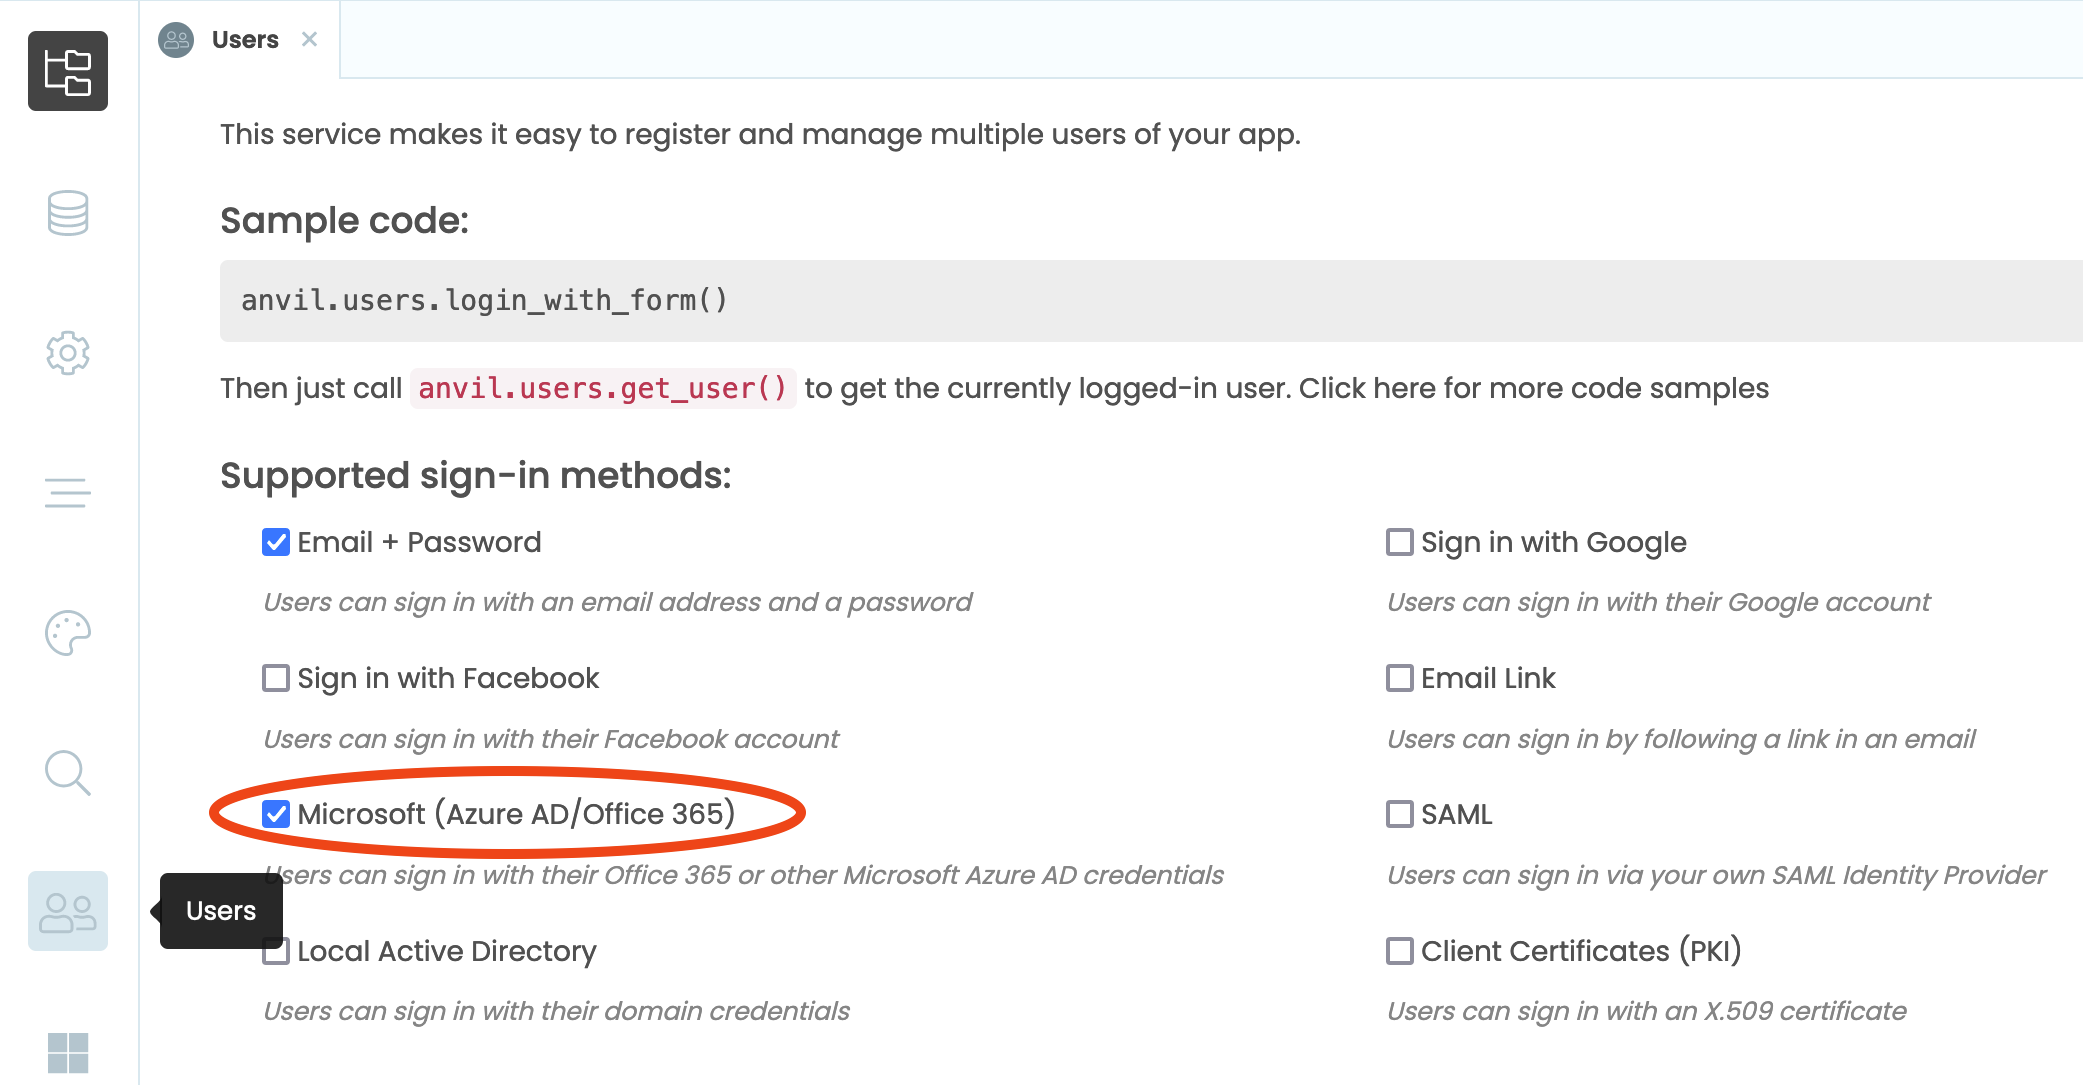Open Data Tables via database icon
Viewport: 2083px width, 1085px height.
pos(67,213)
